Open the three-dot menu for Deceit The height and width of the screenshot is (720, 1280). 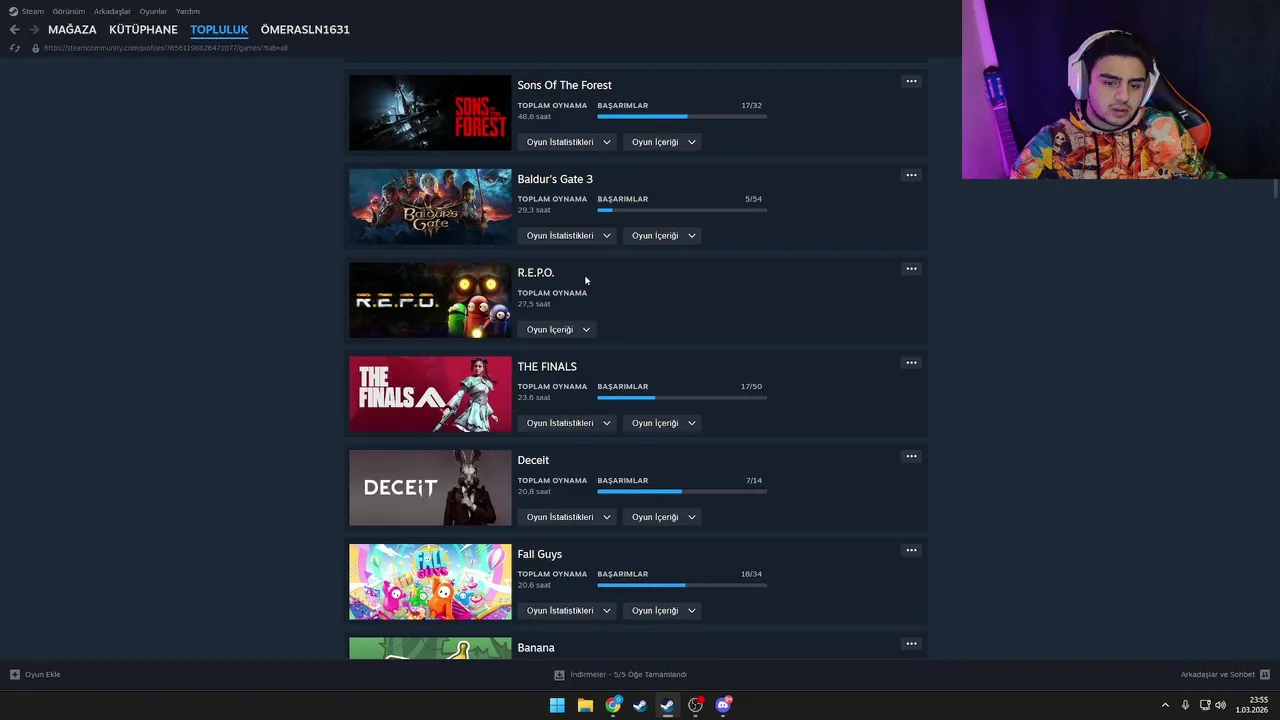pyautogui.click(x=911, y=456)
